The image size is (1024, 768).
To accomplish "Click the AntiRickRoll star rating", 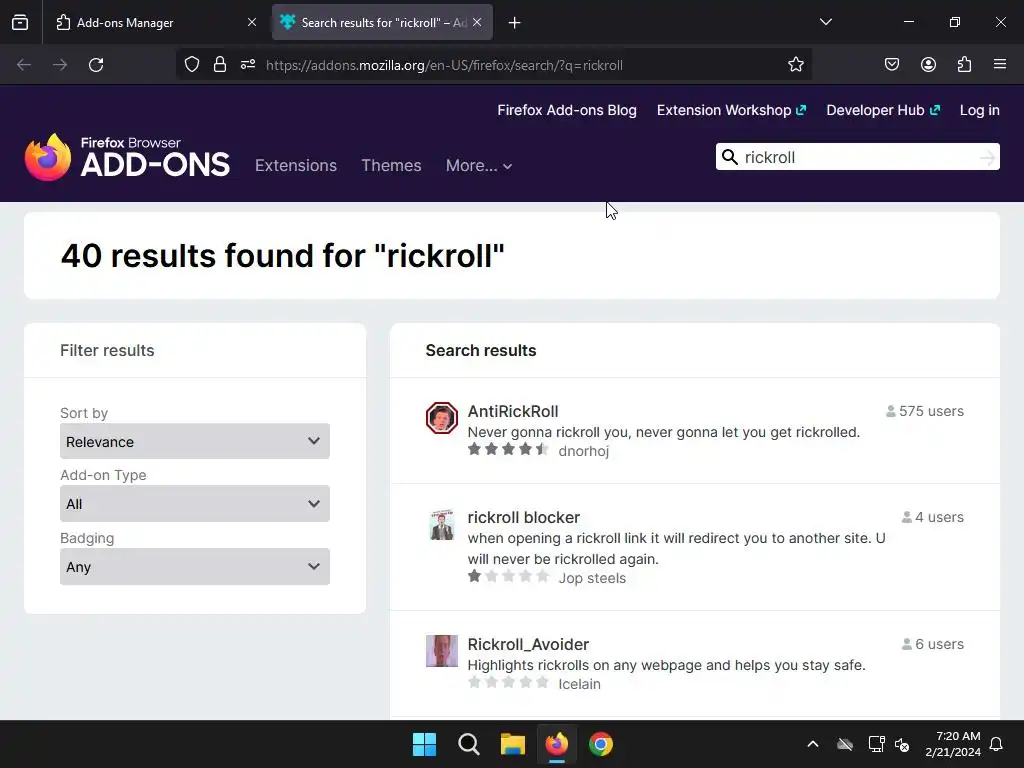I will 508,449.
